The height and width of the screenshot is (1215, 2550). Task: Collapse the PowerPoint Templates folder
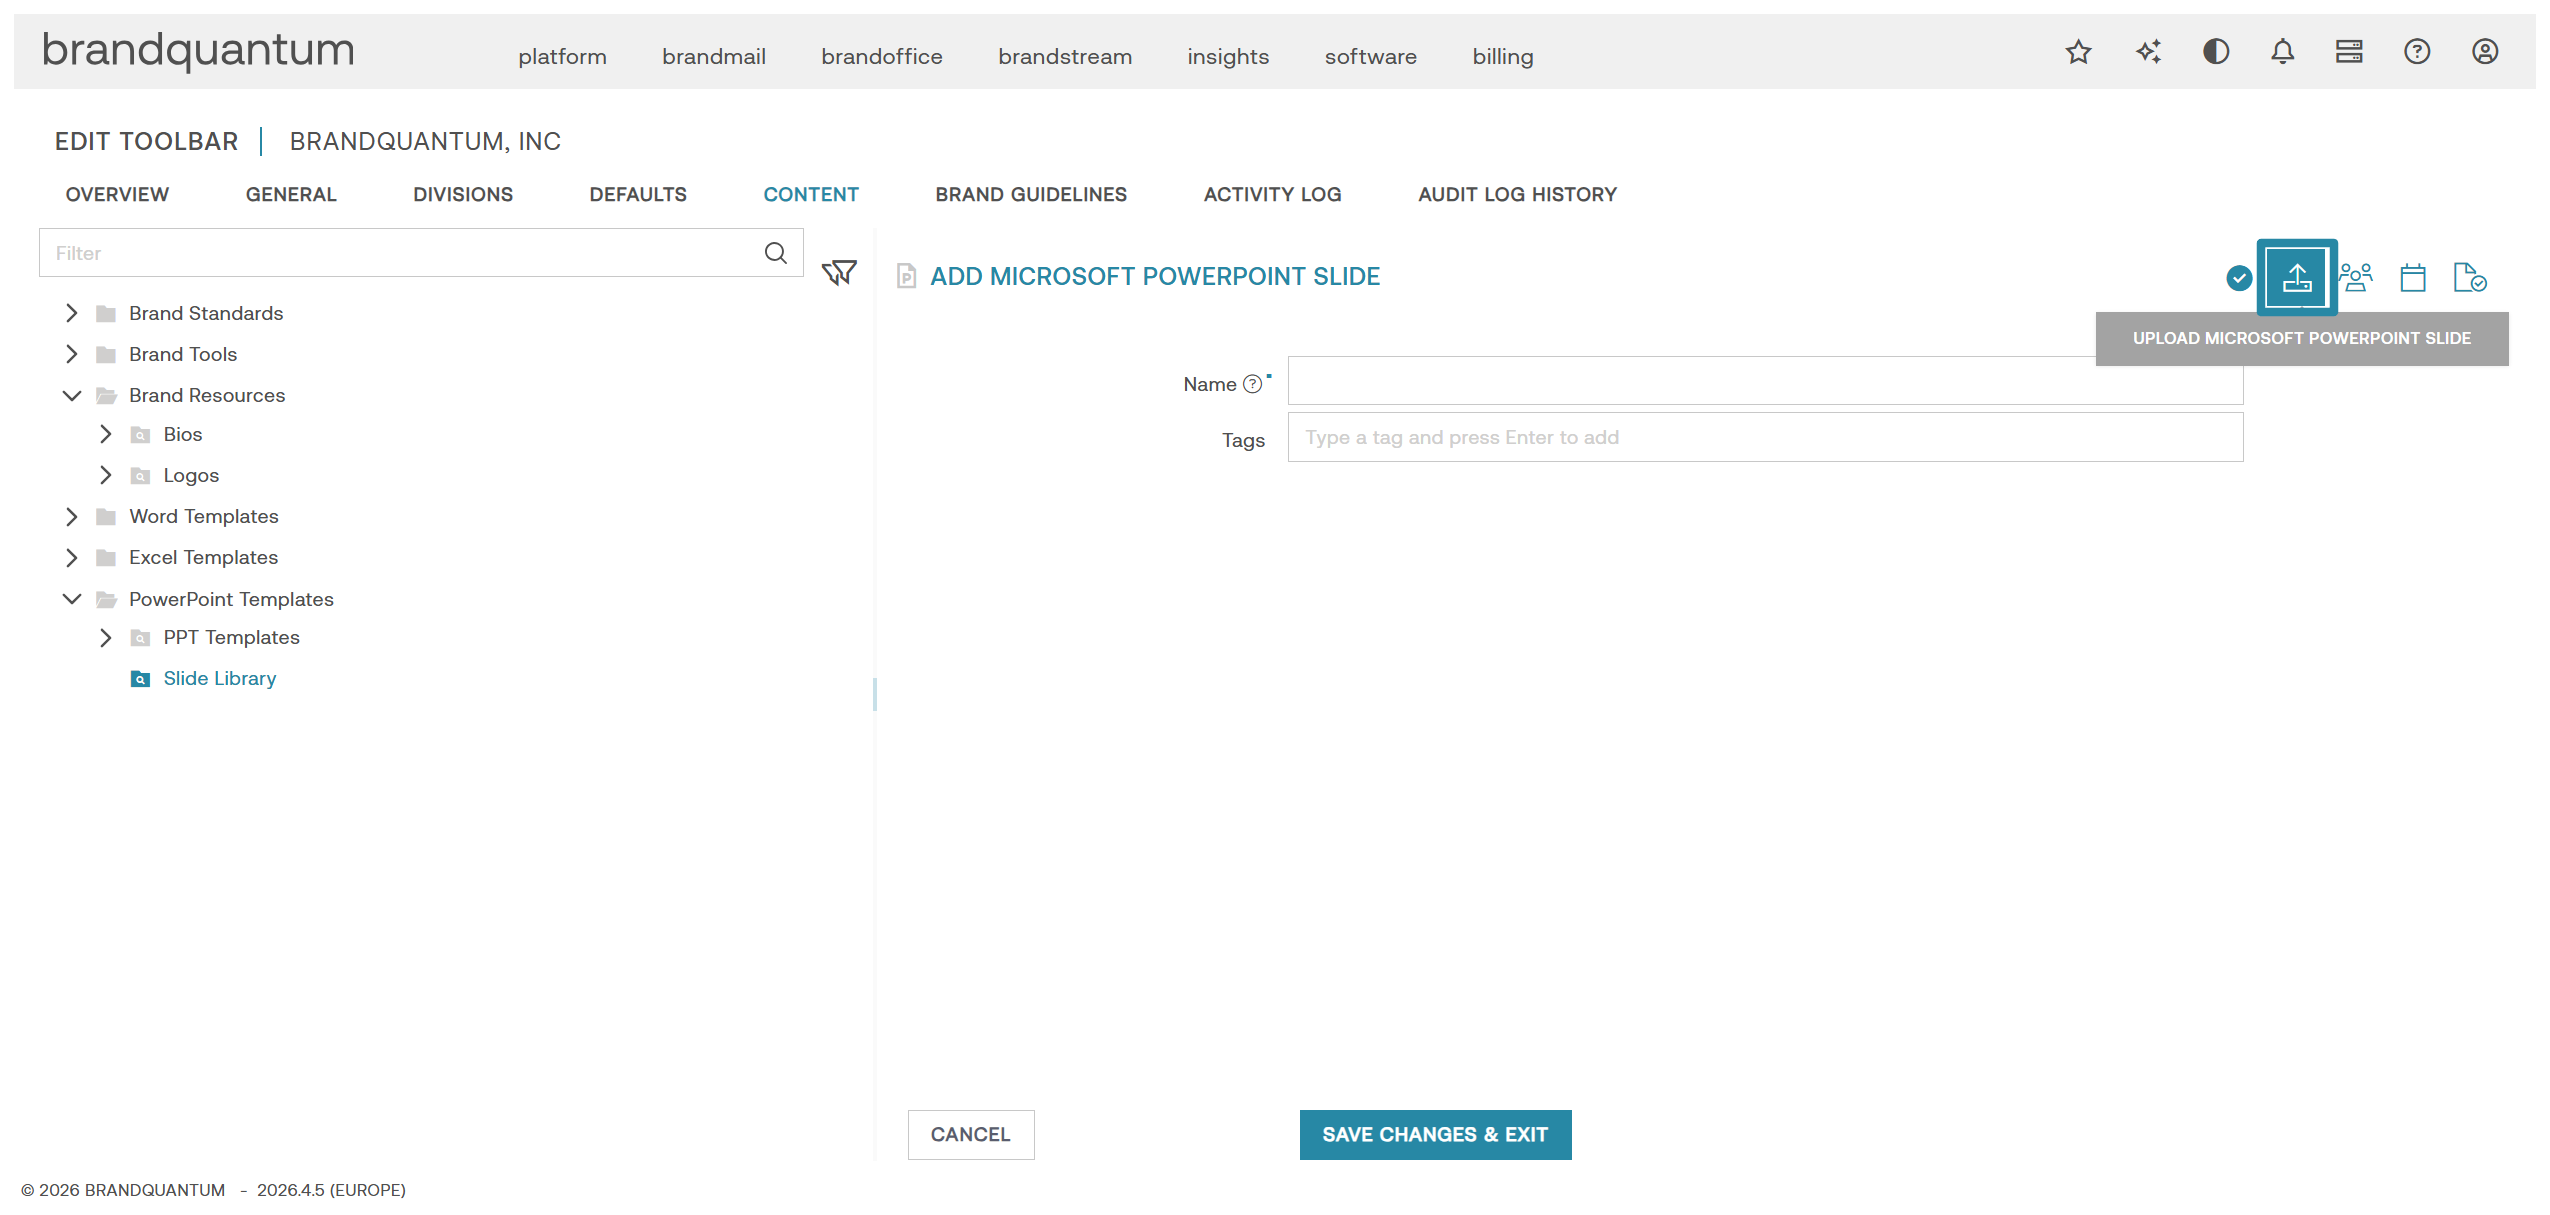coord(71,599)
